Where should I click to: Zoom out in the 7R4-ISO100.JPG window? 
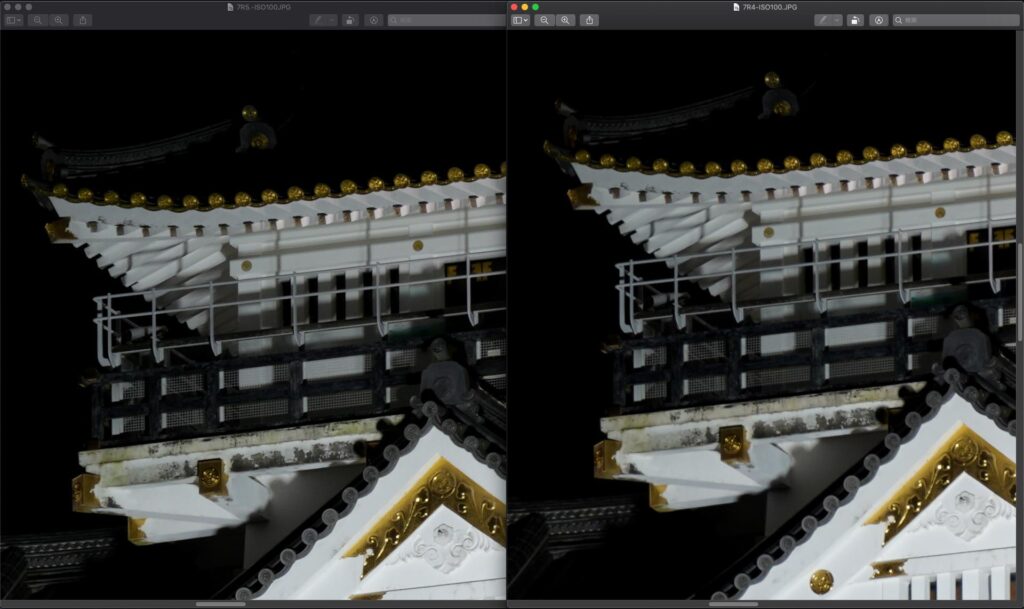click(544, 20)
